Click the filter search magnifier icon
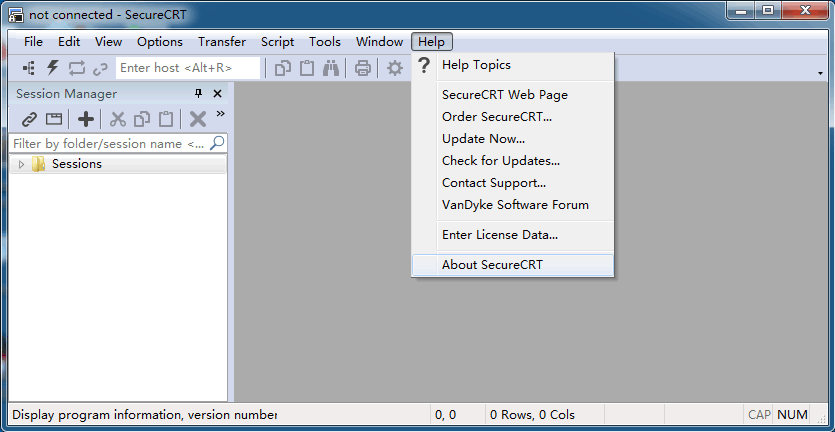 click(217, 143)
